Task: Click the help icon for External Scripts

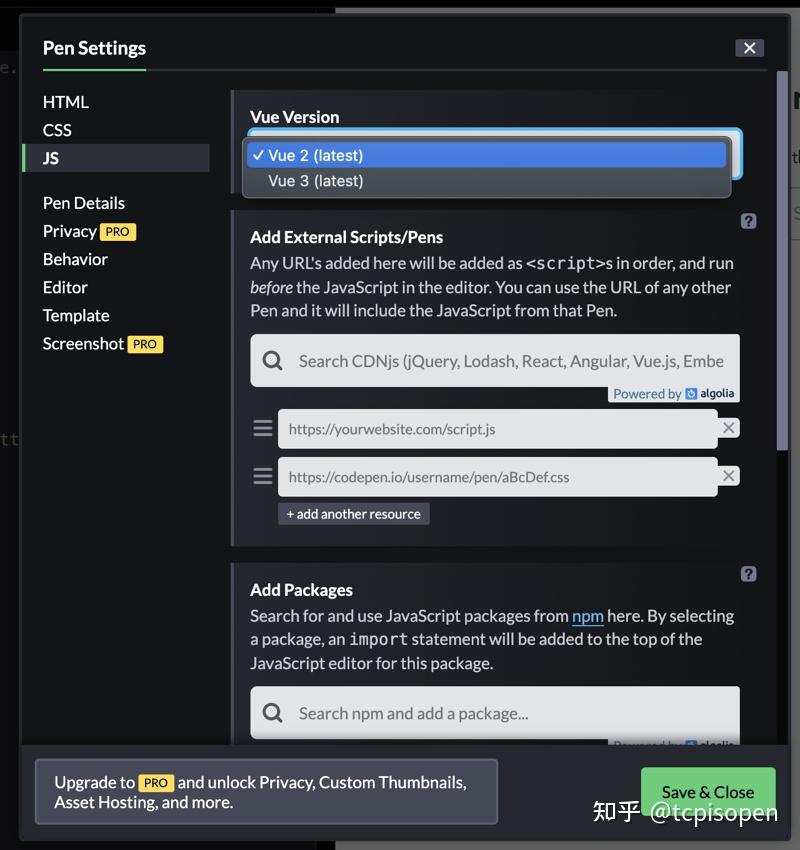Action: tap(748, 221)
